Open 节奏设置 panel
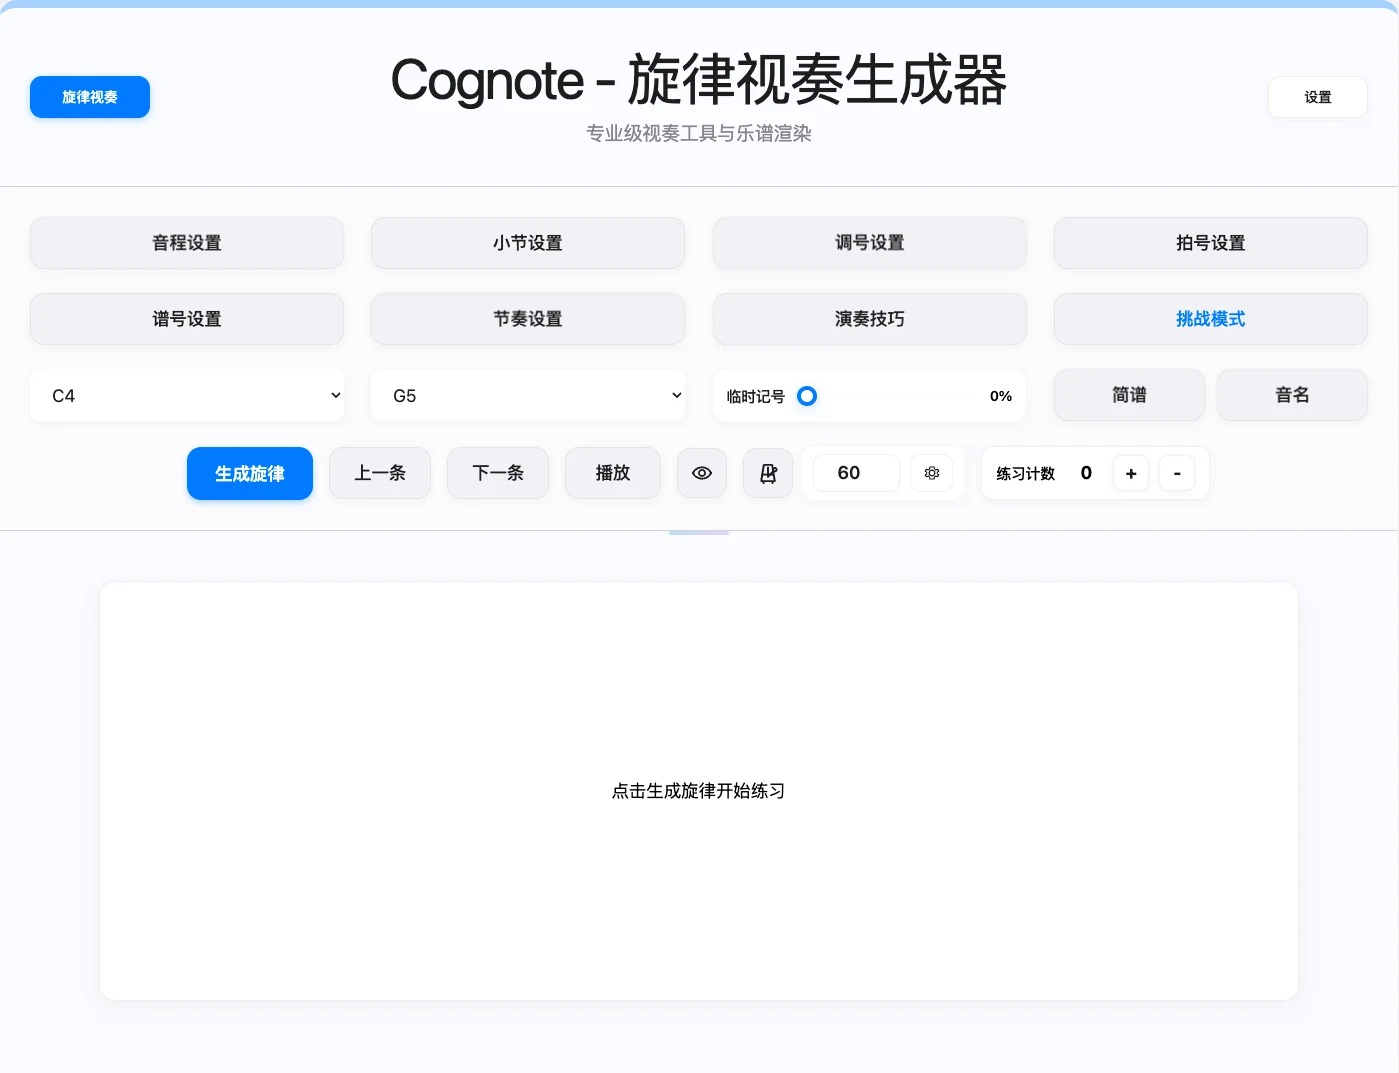Screen dimensions: 1399x1073 (x=528, y=319)
